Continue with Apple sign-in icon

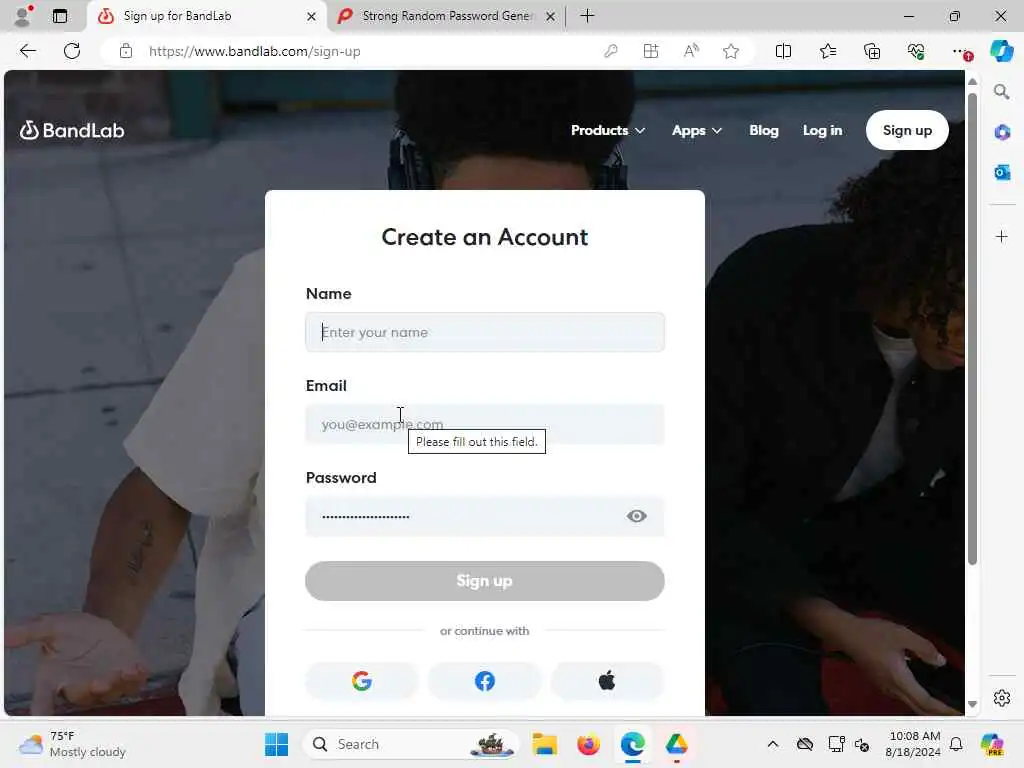[x=607, y=681]
